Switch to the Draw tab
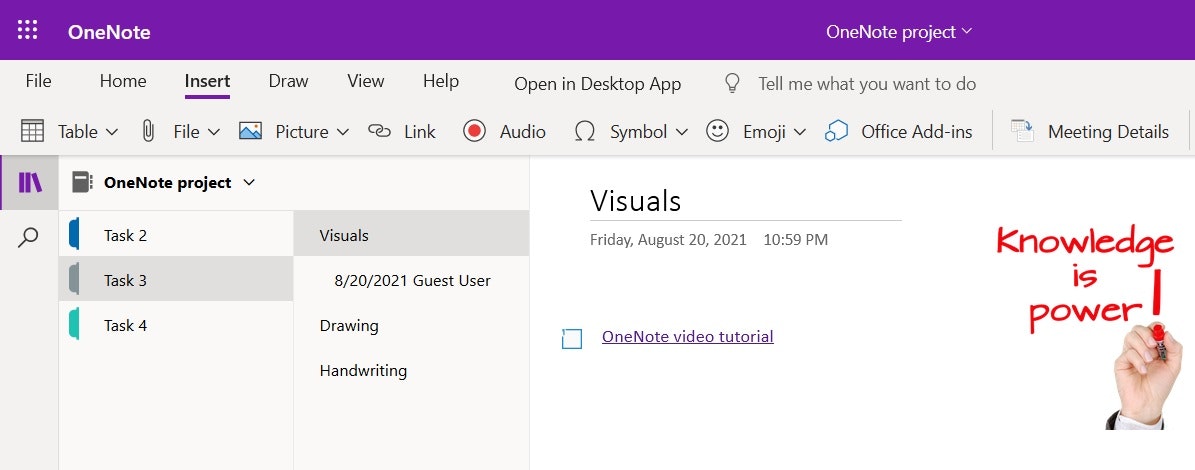Viewport: 1195px width, 470px height. tap(288, 82)
